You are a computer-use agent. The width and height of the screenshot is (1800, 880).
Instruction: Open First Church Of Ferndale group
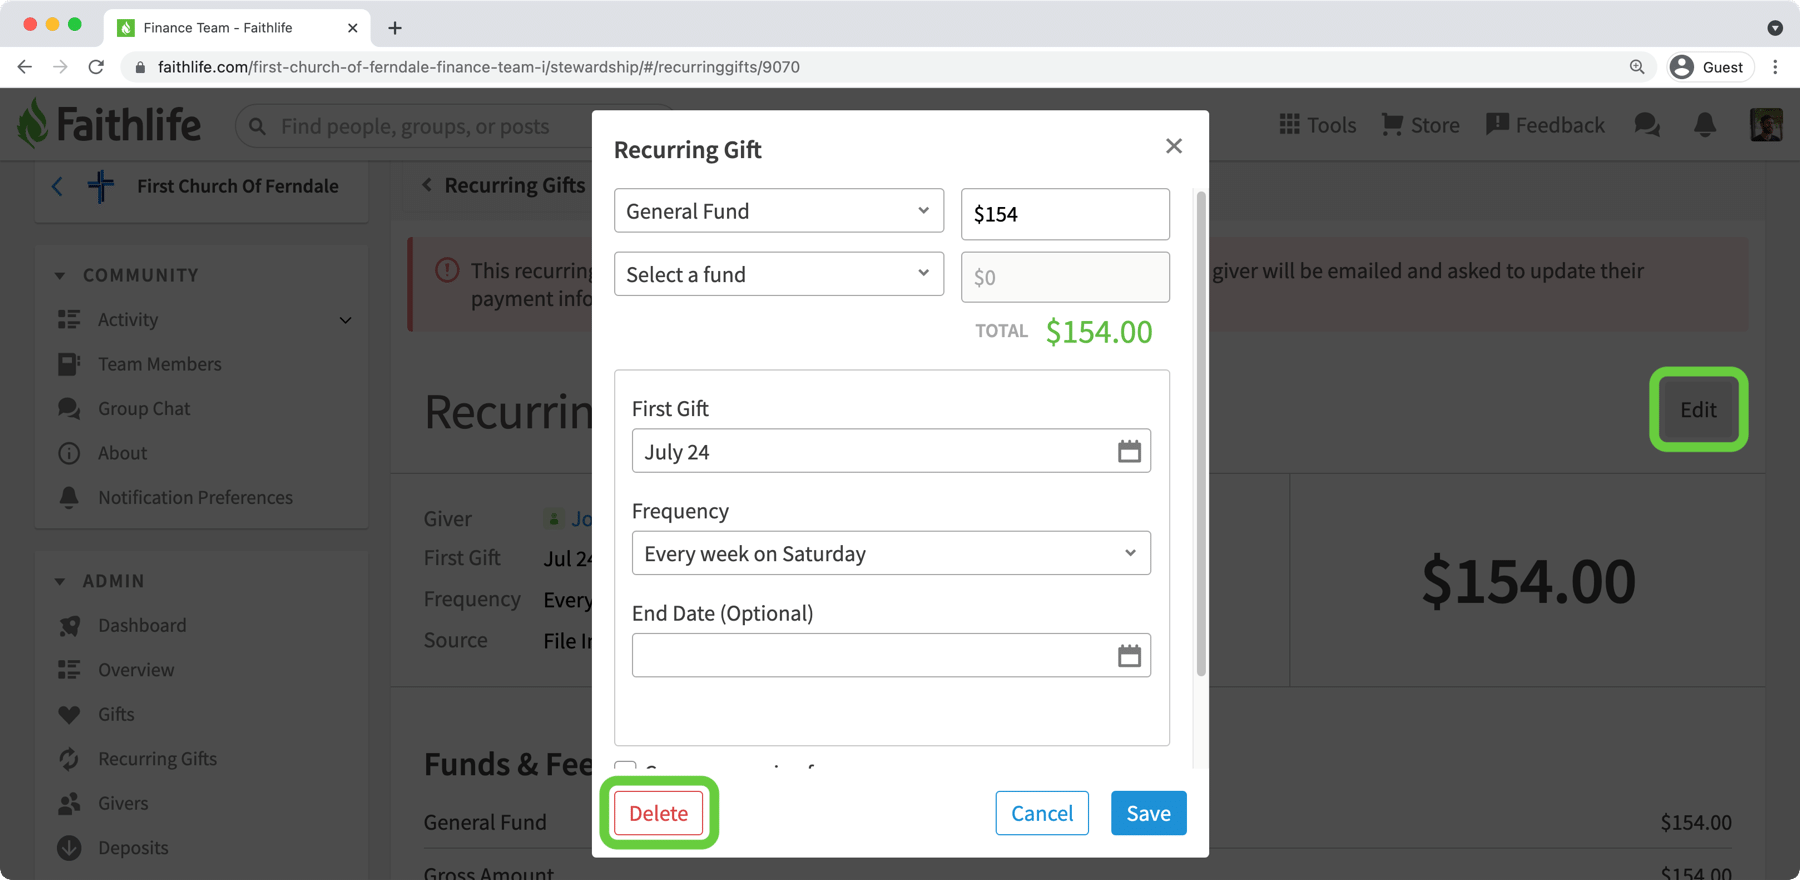[x=237, y=186]
